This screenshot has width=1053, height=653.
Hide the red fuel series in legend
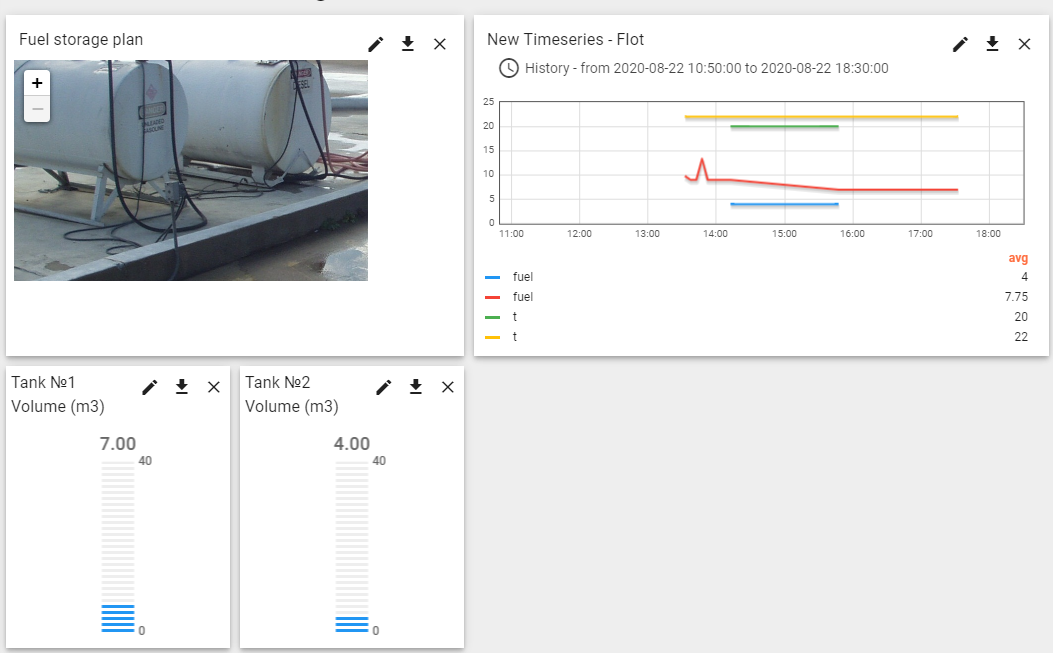522,297
